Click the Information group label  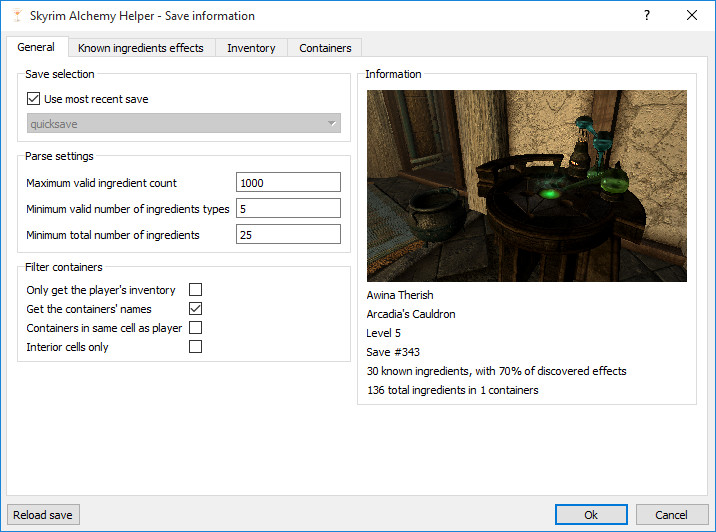coord(393,74)
